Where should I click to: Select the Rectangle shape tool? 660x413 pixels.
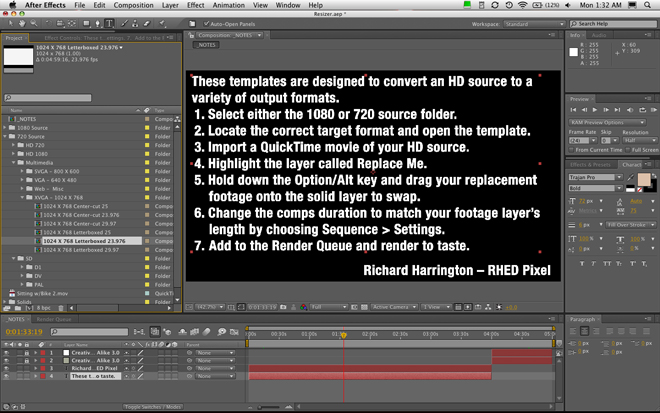(x=86, y=24)
